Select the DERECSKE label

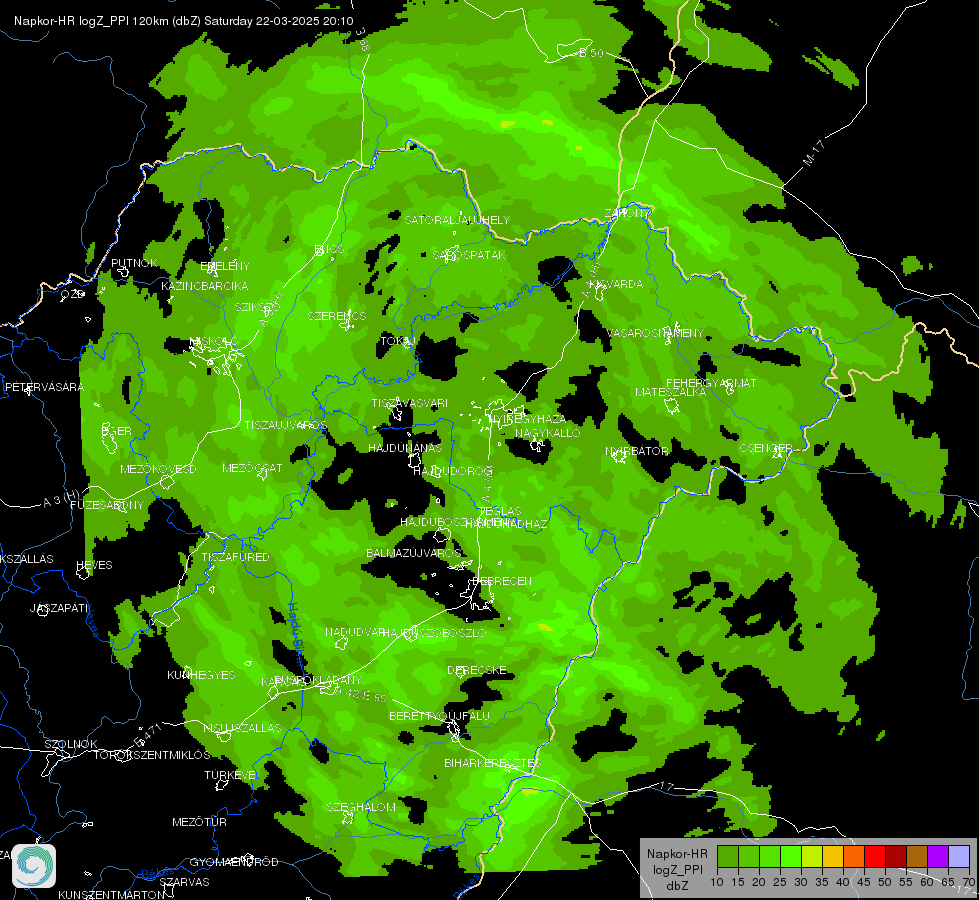[477, 670]
